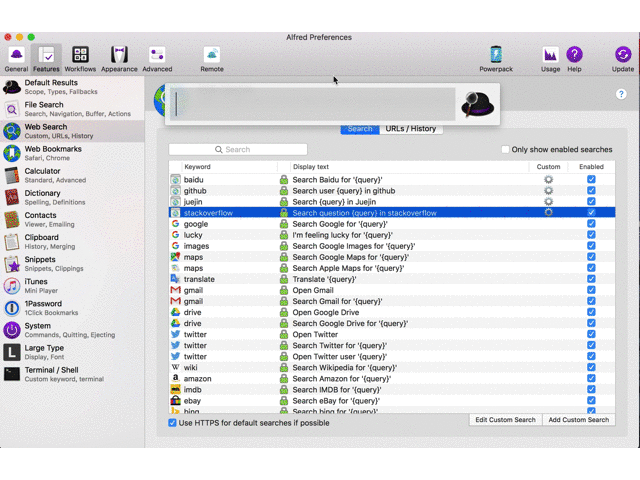Toggle Only show enabled searches
Screen dimensions: 640x480
(x=505, y=149)
